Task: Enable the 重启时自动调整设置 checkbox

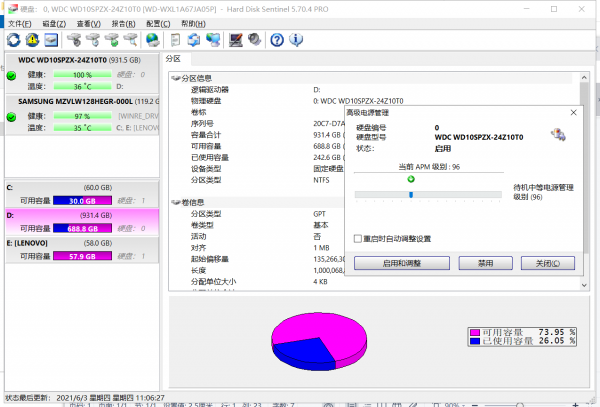Action: (x=359, y=238)
